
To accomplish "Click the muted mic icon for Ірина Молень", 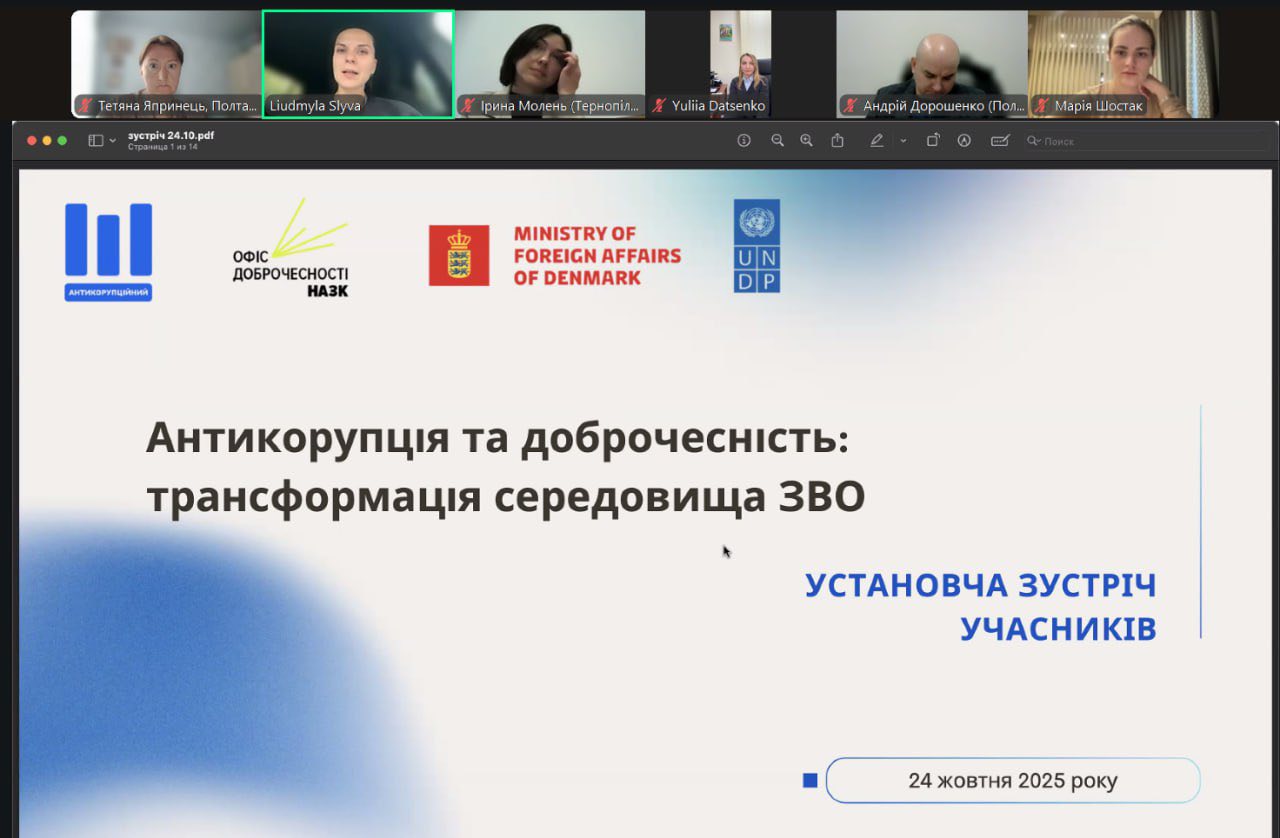I will tap(468, 106).
